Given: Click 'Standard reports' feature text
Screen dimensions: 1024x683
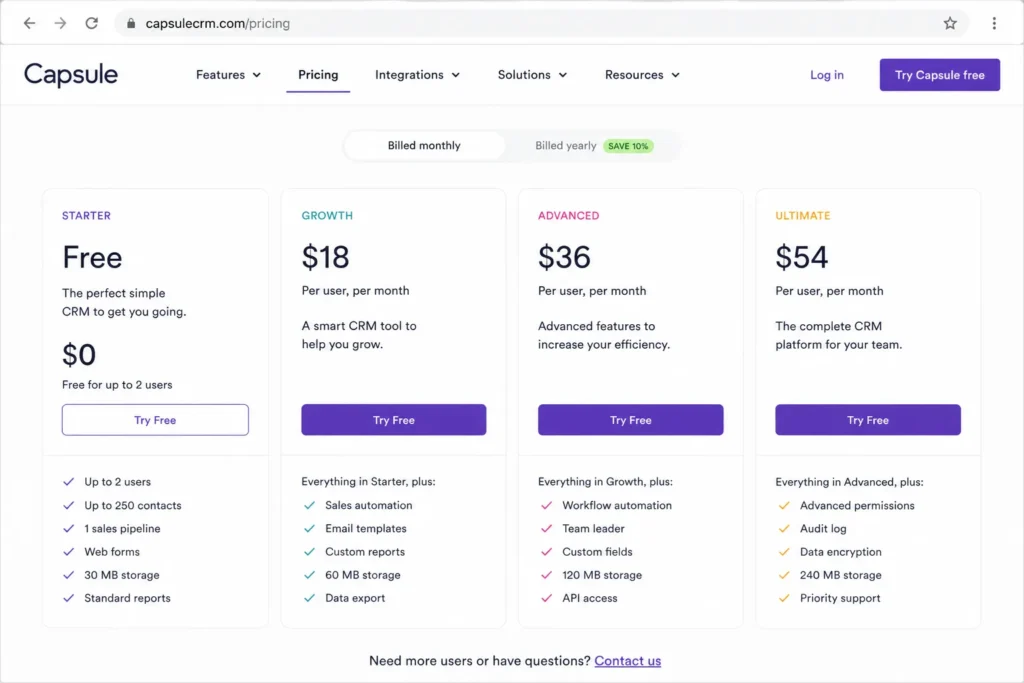Looking at the screenshot, I should point(127,598).
